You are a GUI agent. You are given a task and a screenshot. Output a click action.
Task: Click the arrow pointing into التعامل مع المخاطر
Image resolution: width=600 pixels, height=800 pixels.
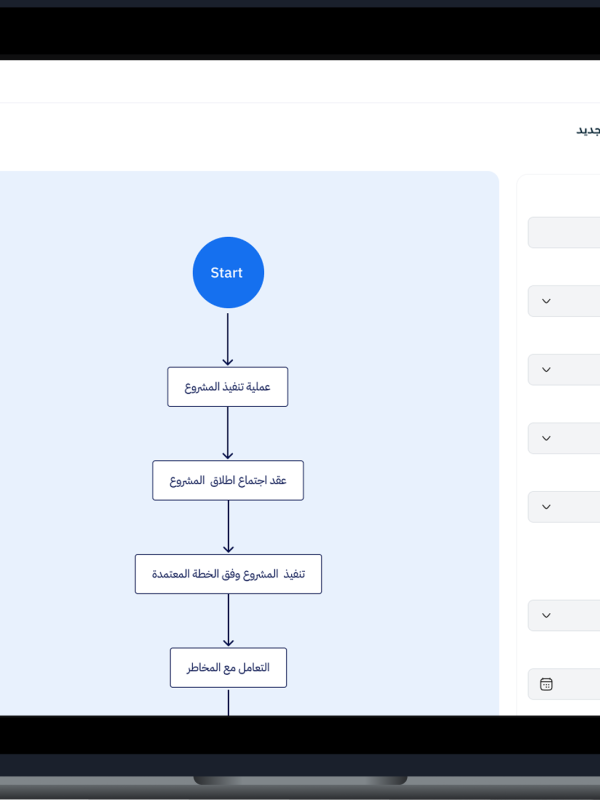[x=228, y=621]
